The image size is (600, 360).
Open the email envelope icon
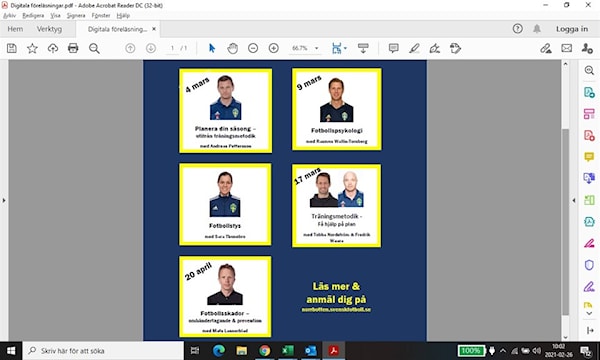[x=567, y=48]
